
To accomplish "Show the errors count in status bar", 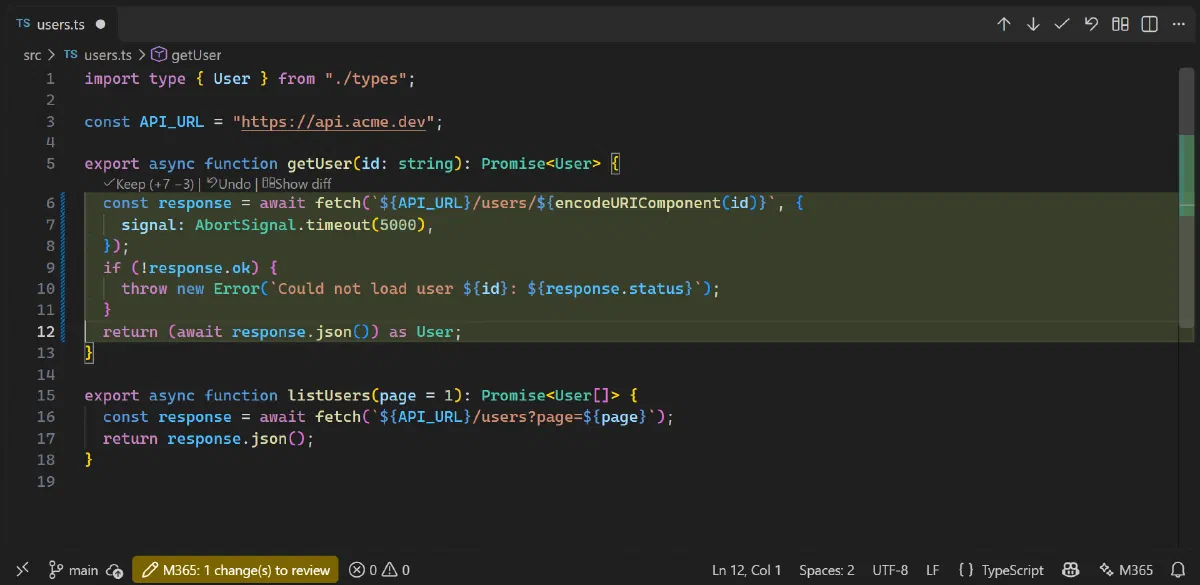I will (x=363, y=570).
